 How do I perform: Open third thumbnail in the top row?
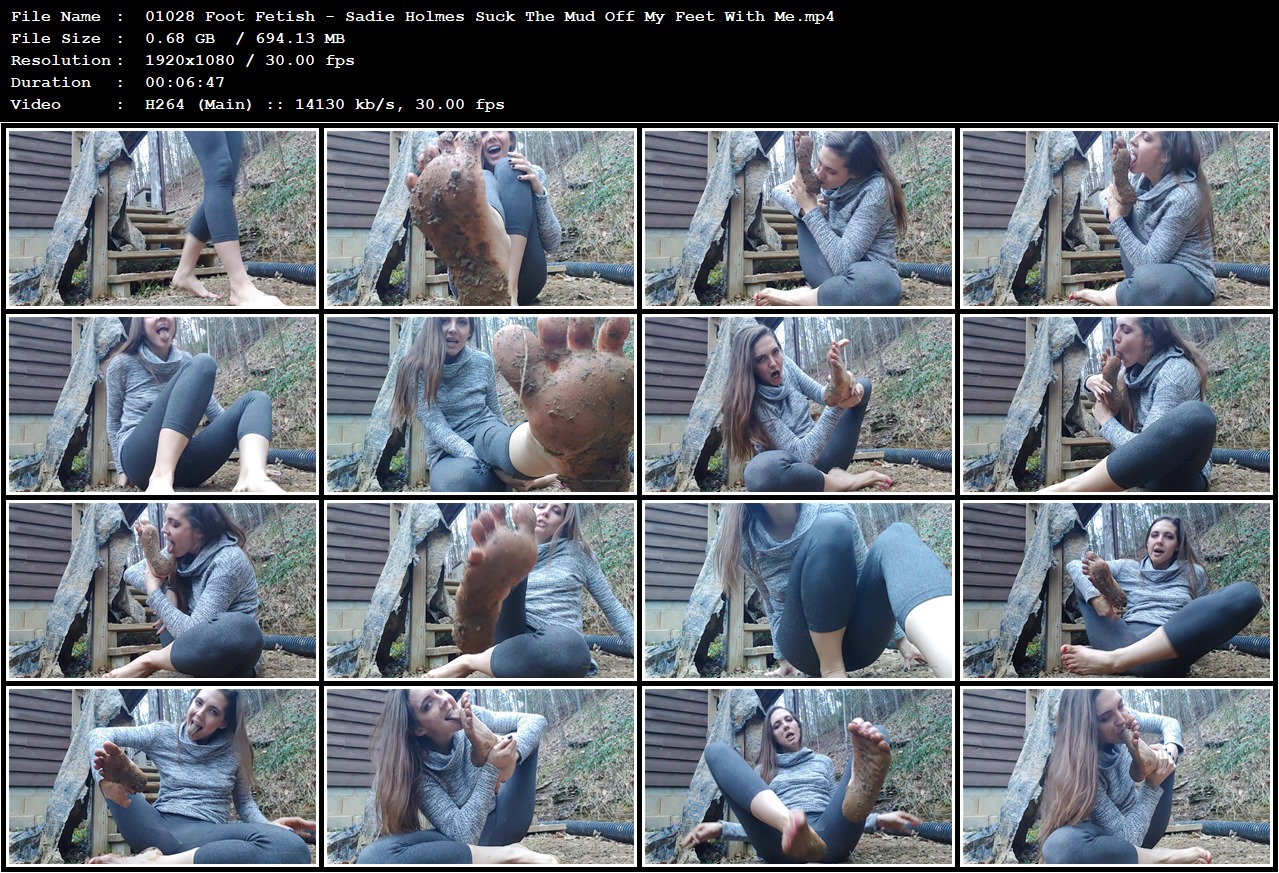(x=799, y=218)
